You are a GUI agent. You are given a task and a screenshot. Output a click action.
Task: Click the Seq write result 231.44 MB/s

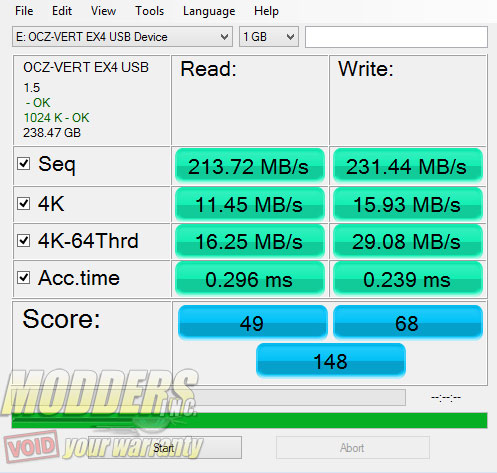click(408, 166)
